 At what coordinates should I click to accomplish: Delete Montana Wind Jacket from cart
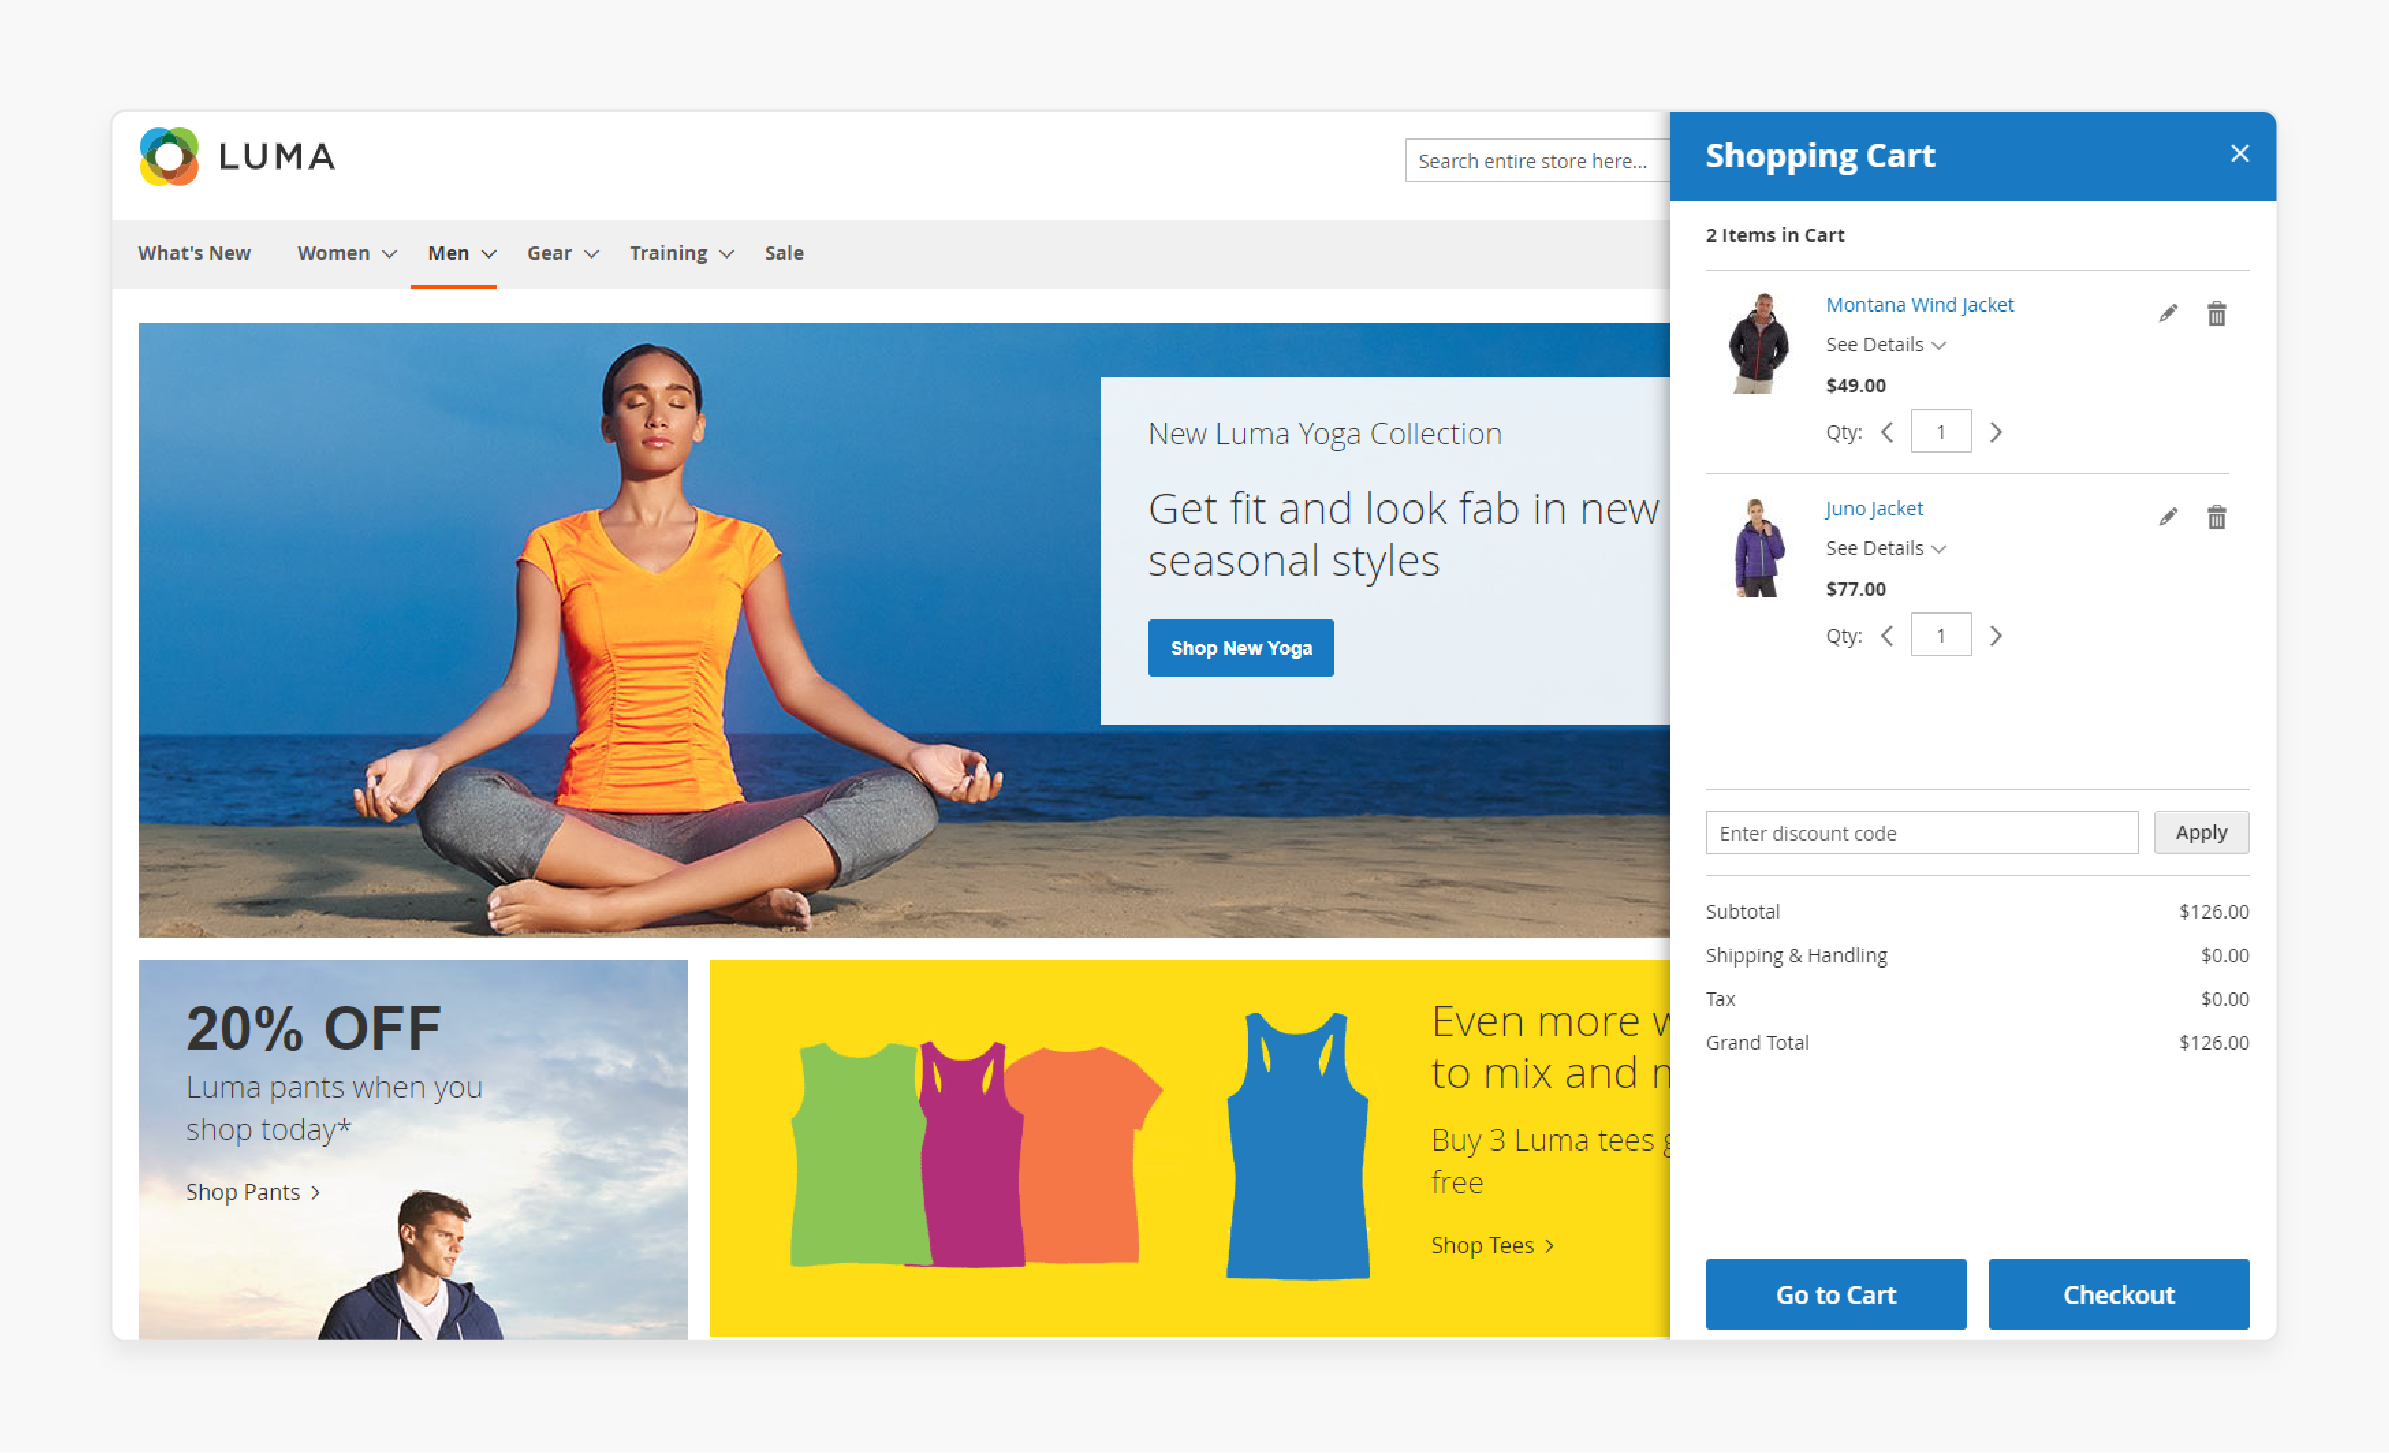[2216, 314]
